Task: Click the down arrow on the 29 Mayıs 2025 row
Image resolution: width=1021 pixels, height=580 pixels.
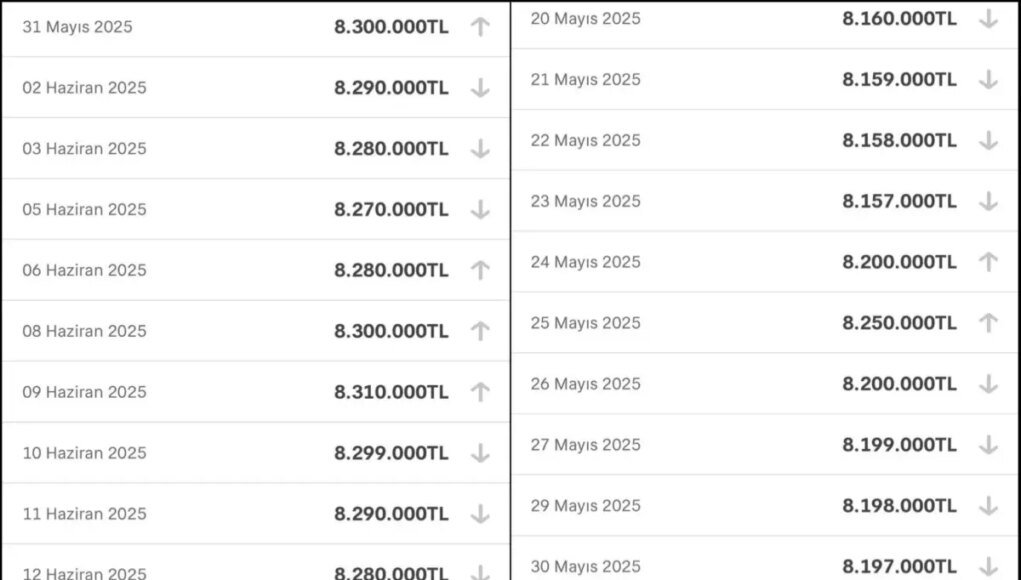Action: [x=988, y=506]
